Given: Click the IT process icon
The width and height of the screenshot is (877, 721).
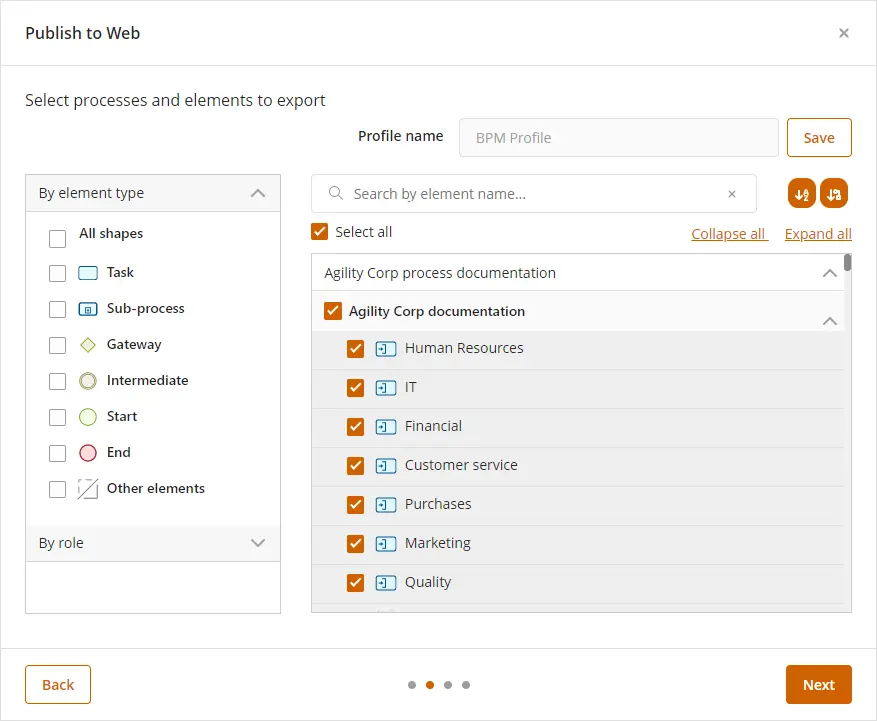Looking at the screenshot, I should 386,388.
